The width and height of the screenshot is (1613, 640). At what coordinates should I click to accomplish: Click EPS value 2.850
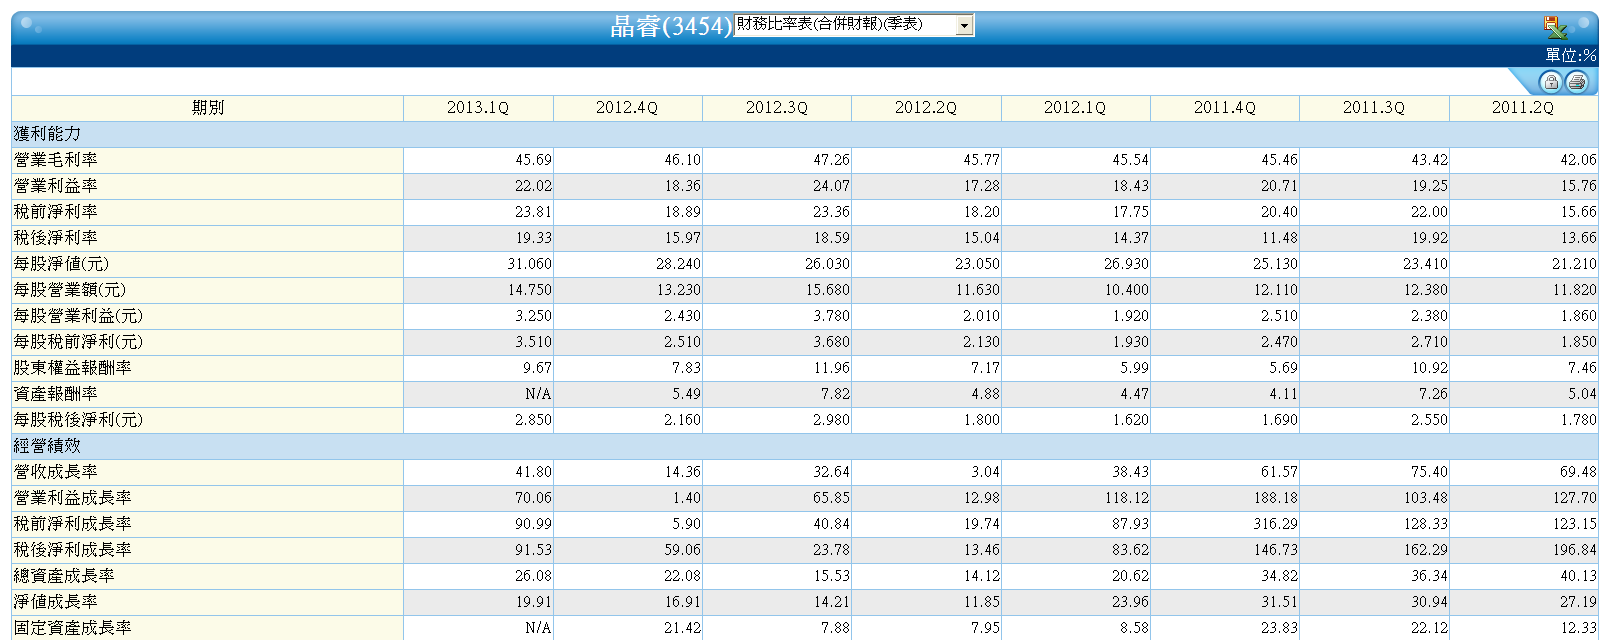[533, 420]
